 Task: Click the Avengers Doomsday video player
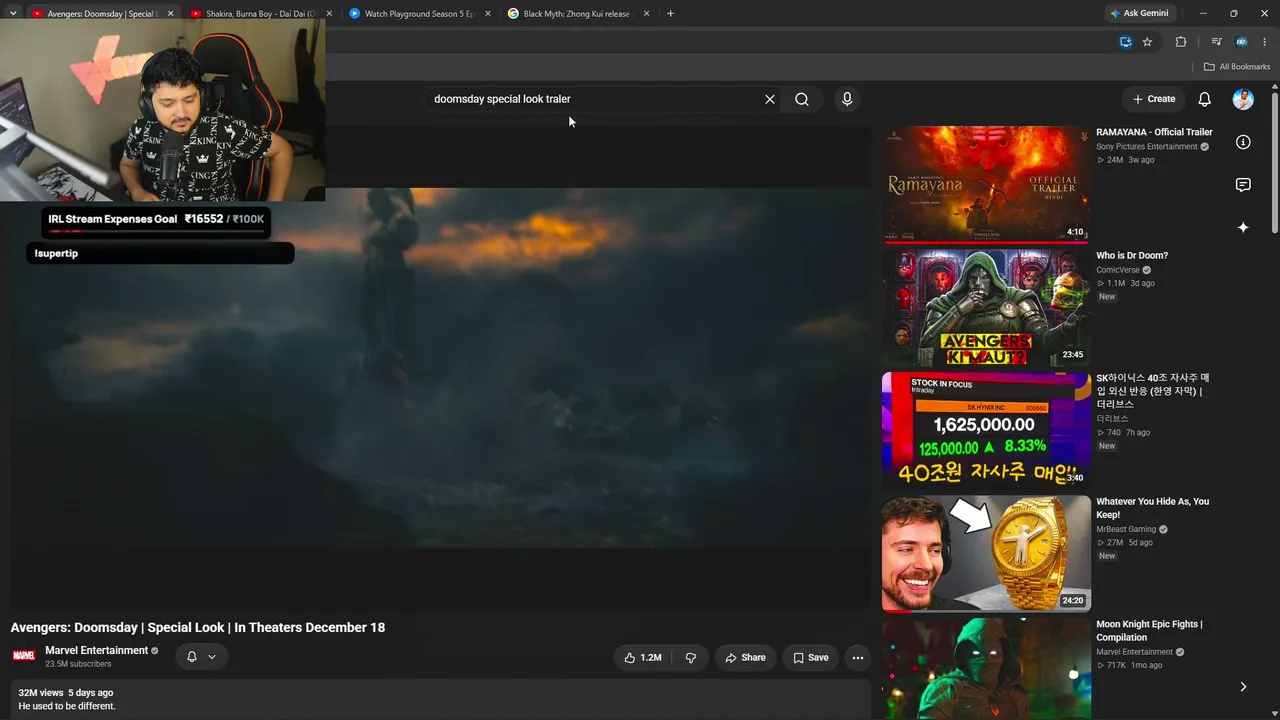point(440,368)
